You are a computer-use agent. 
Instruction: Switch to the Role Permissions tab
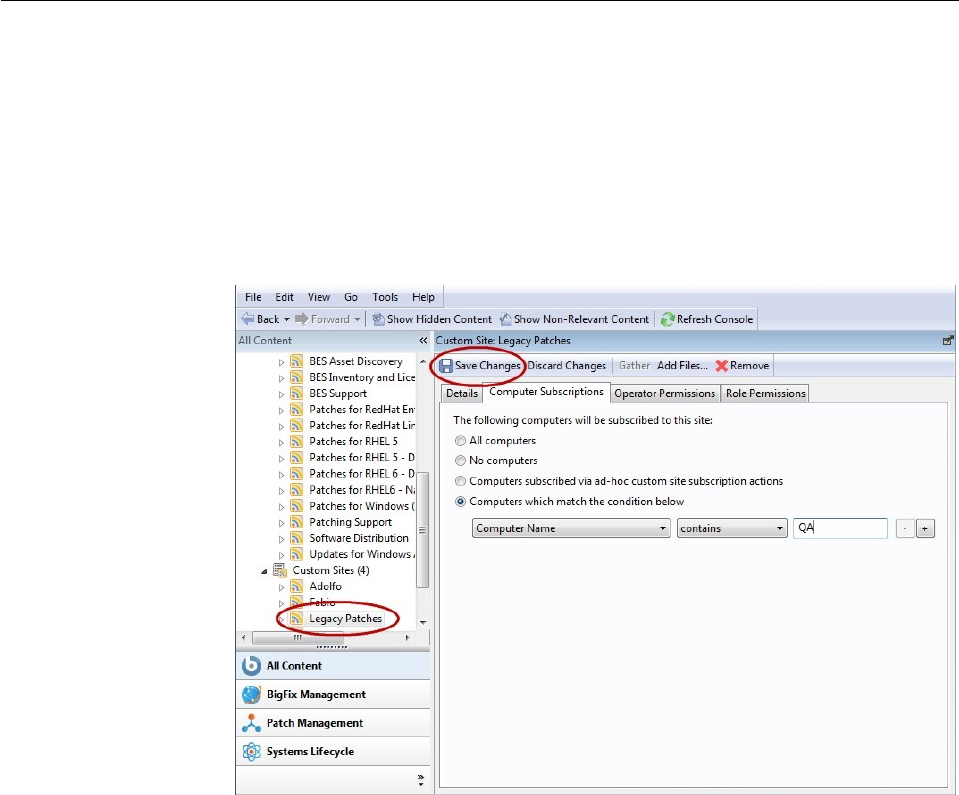pyautogui.click(x=766, y=393)
